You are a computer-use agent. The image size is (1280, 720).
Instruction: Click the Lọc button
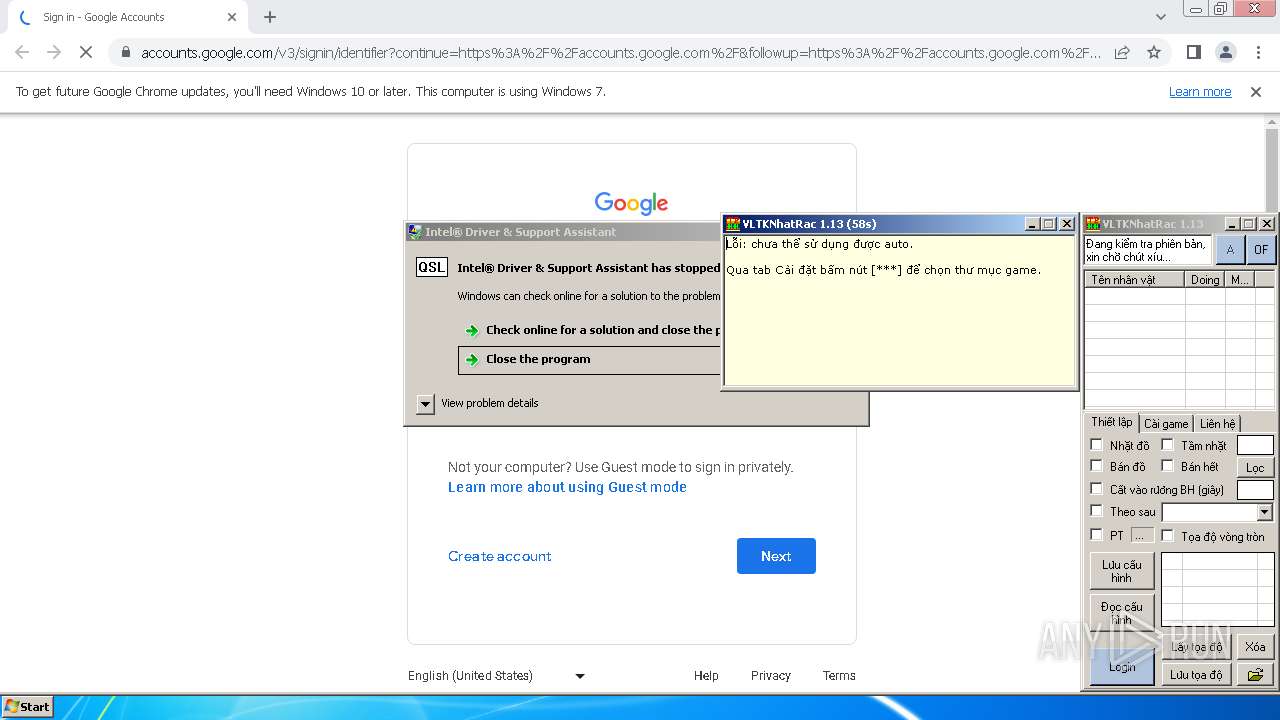[x=1255, y=467]
